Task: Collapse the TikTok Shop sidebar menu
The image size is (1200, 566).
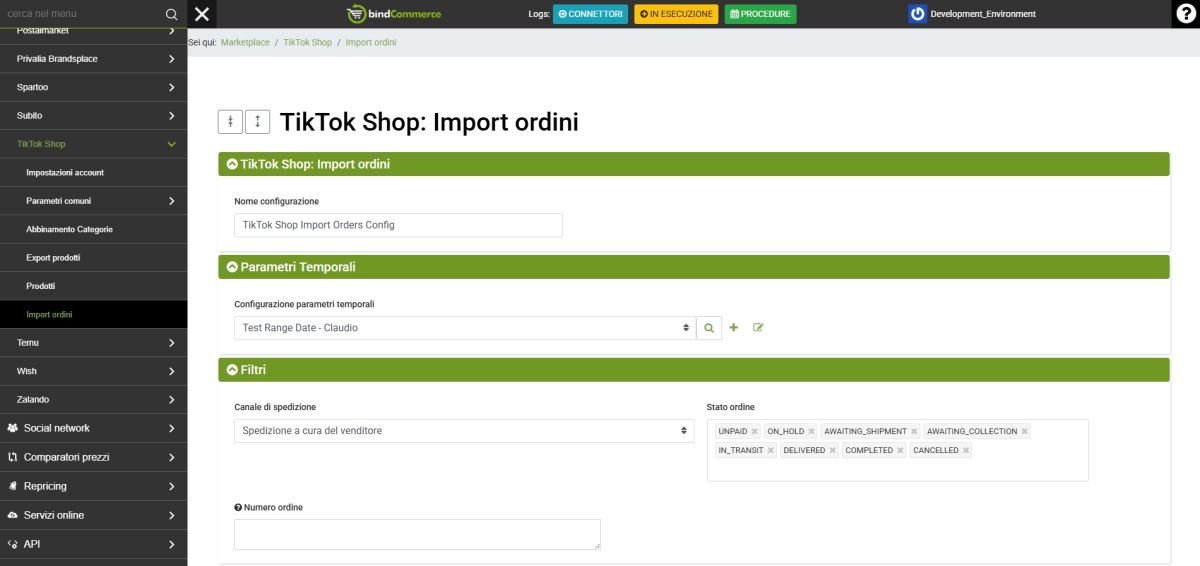Action: (x=93, y=144)
